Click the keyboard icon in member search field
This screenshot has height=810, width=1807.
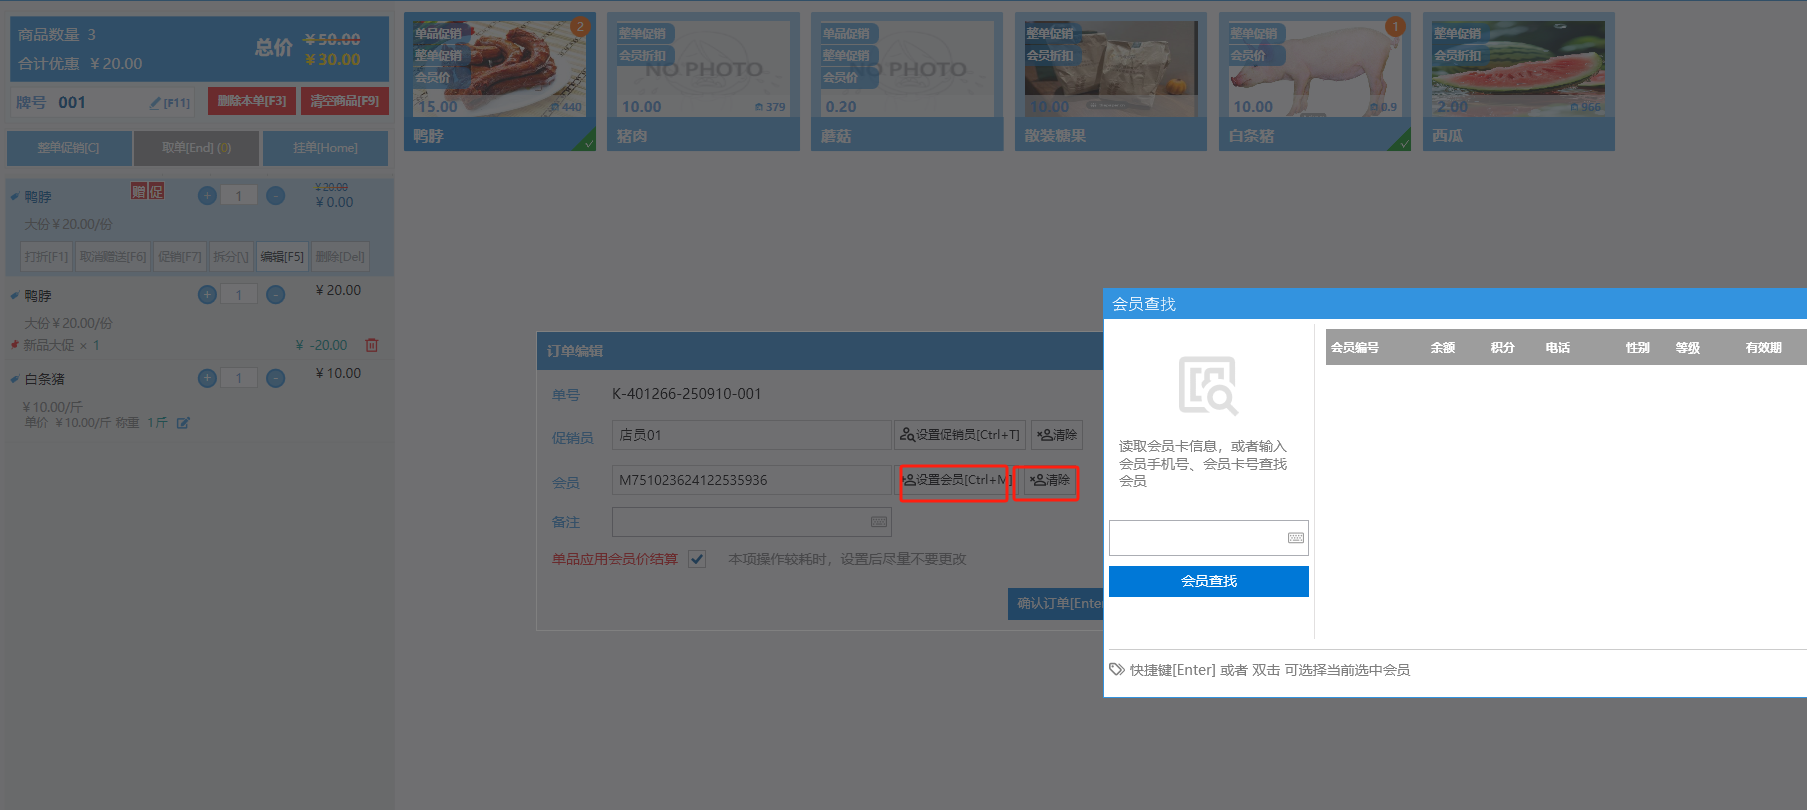click(1295, 538)
